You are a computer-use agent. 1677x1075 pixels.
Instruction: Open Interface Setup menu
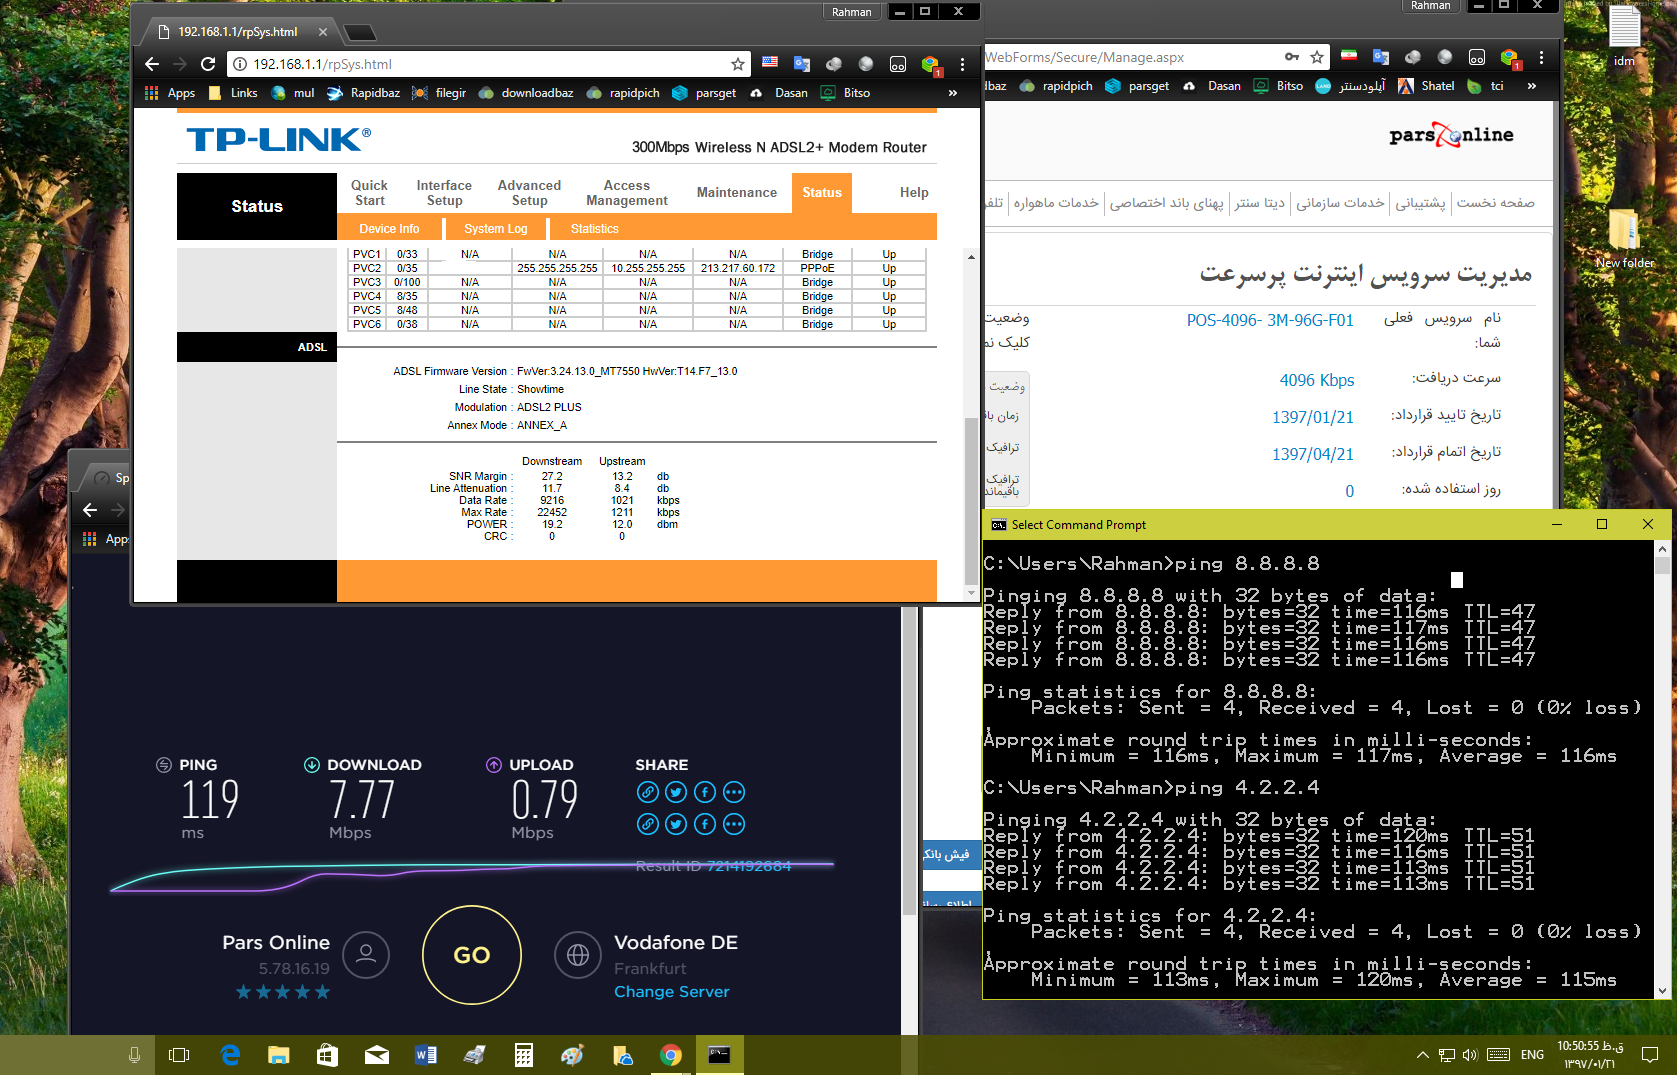point(444,193)
